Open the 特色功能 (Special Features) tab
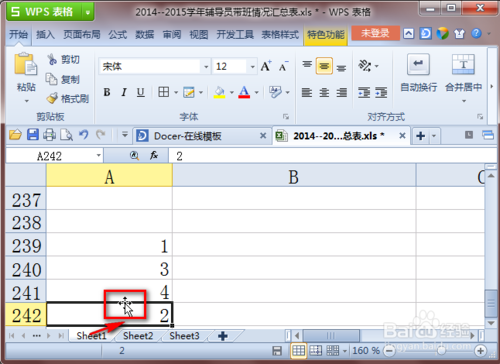The height and width of the screenshot is (364, 500). (x=326, y=35)
